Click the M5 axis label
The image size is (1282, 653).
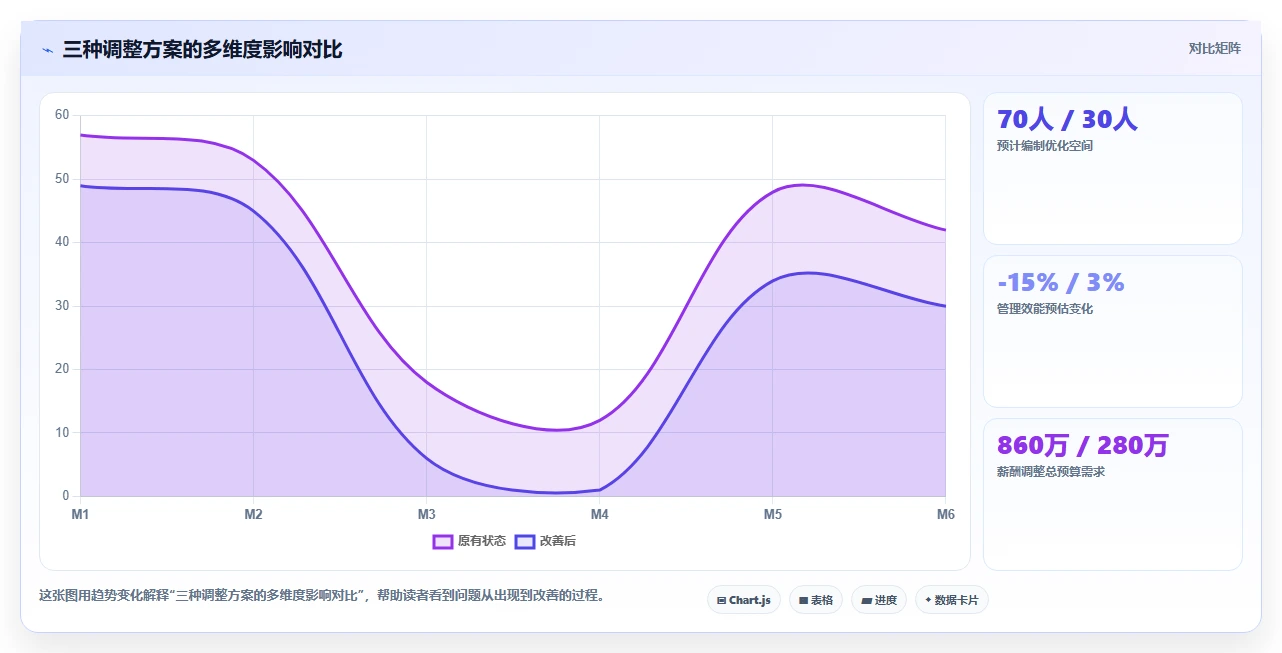coord(773,515)
